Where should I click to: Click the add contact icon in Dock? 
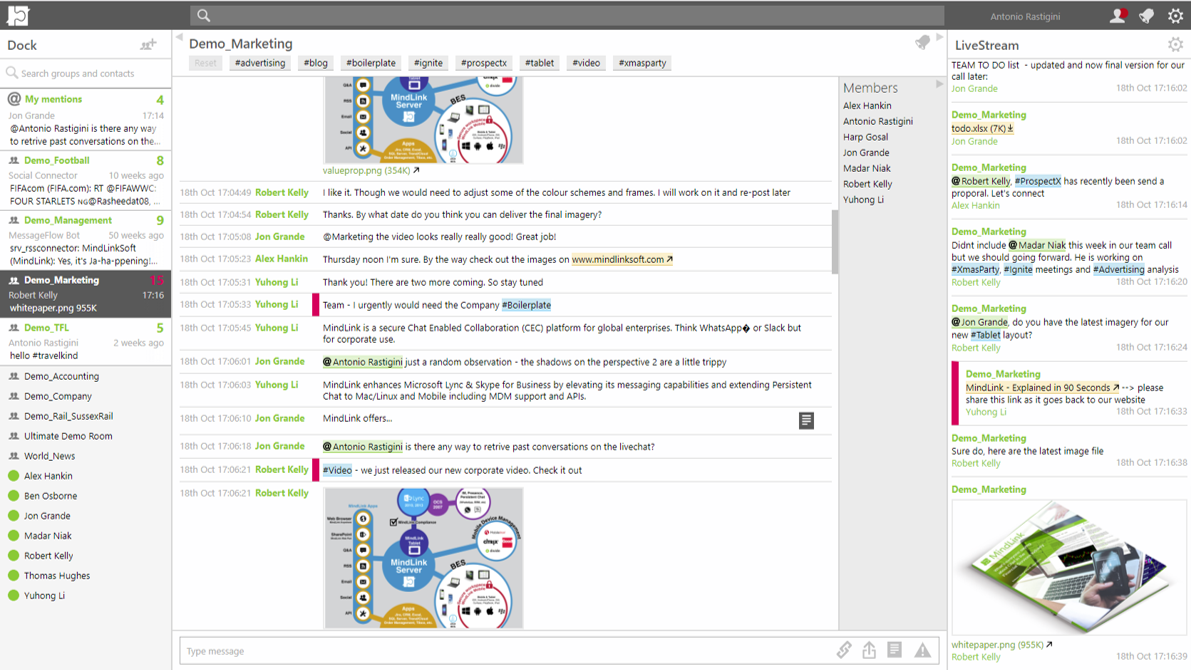pyautogui.click(x=148, y=45)
